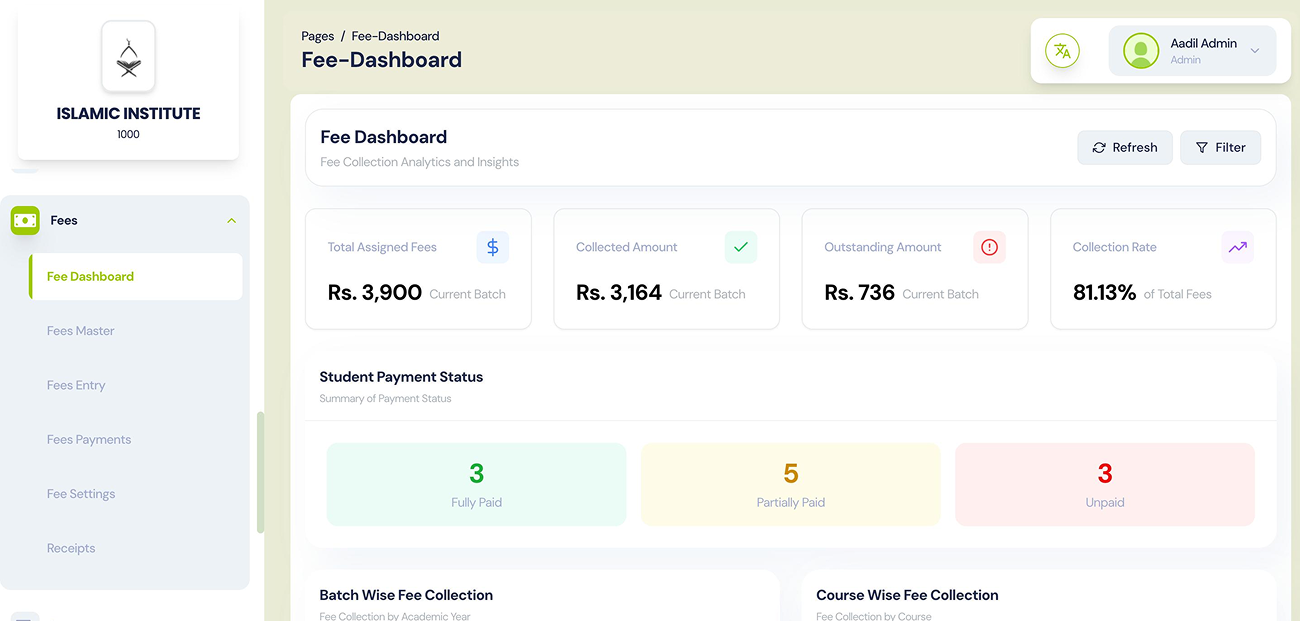The height and width of the screenshot is (621, 1300).
Task: Navigate to Receipts page
Action: coord(71,548)
